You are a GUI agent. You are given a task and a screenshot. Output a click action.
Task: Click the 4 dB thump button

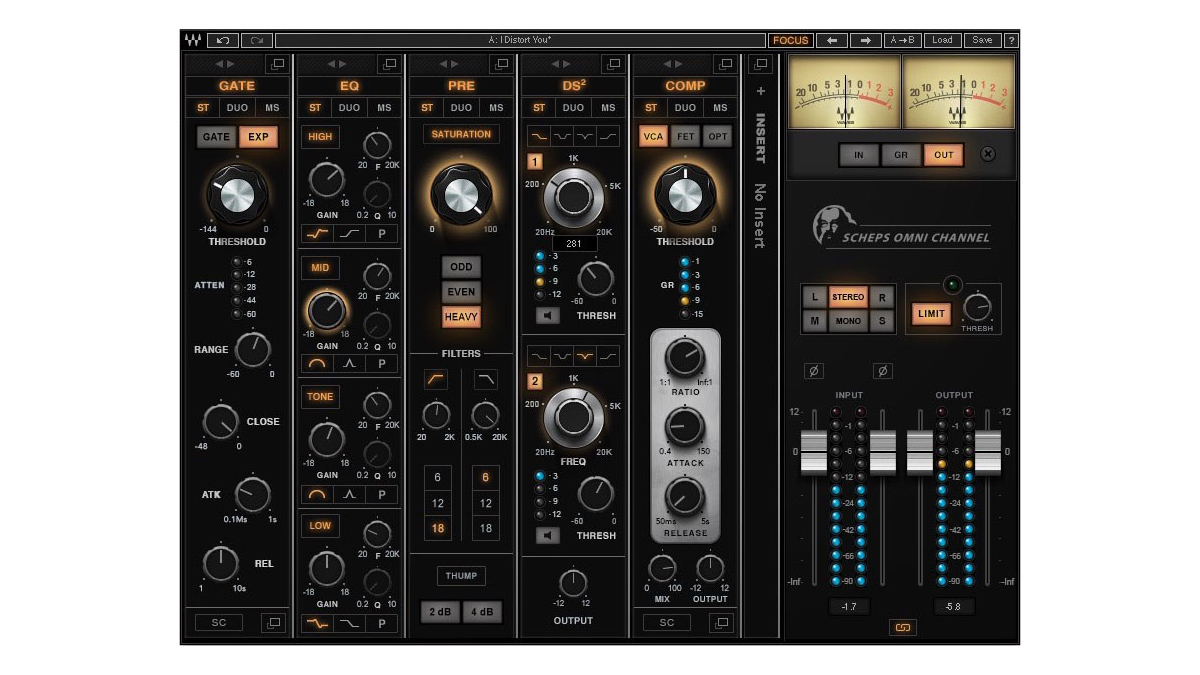[x=482, y=612]
